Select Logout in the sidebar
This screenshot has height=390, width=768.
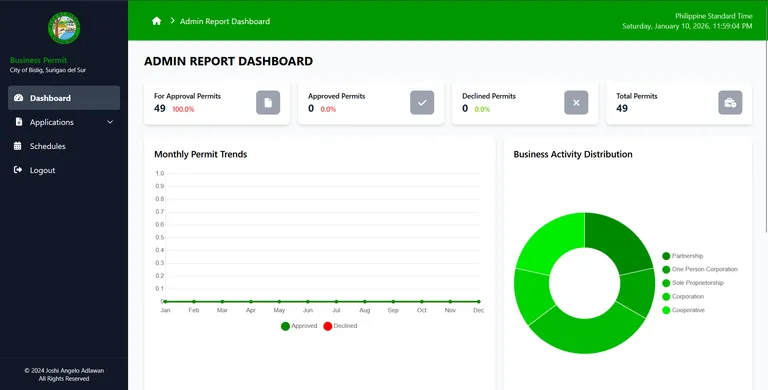64,170
